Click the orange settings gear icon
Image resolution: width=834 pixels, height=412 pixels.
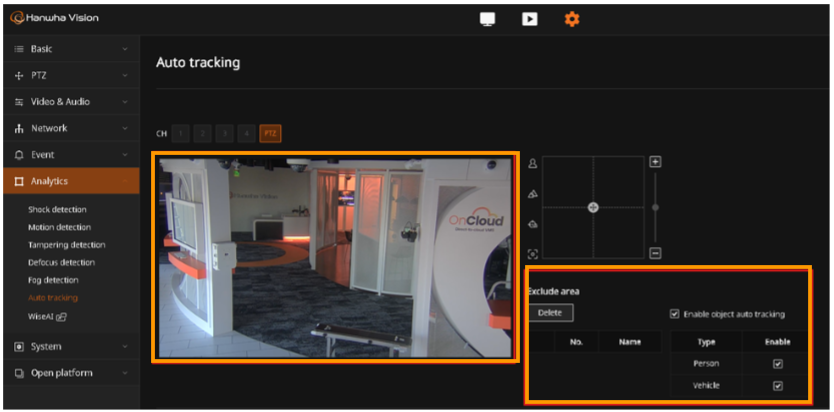tap(571, 19)
